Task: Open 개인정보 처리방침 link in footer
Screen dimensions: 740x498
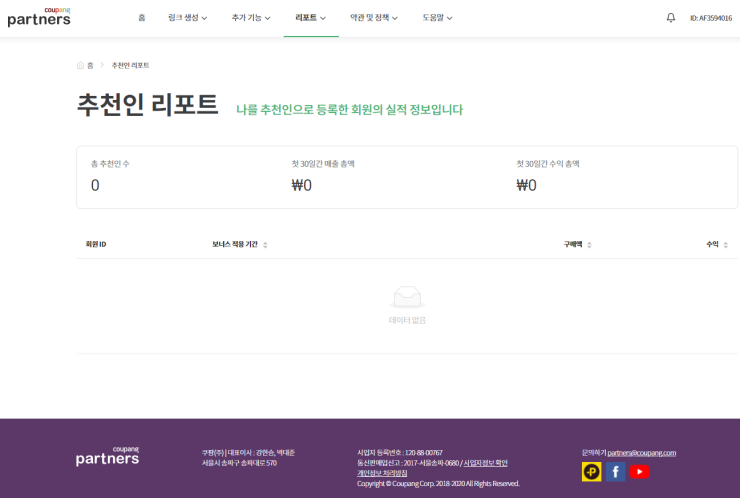Action: (x=382, y=473)
